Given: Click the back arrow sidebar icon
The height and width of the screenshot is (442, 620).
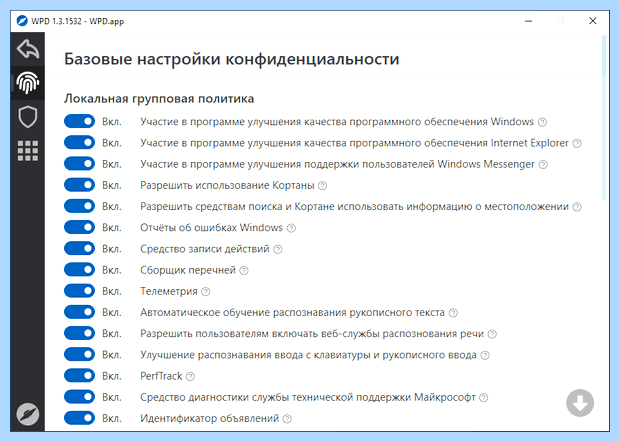Looking at the screenshot, I should 28,49.
